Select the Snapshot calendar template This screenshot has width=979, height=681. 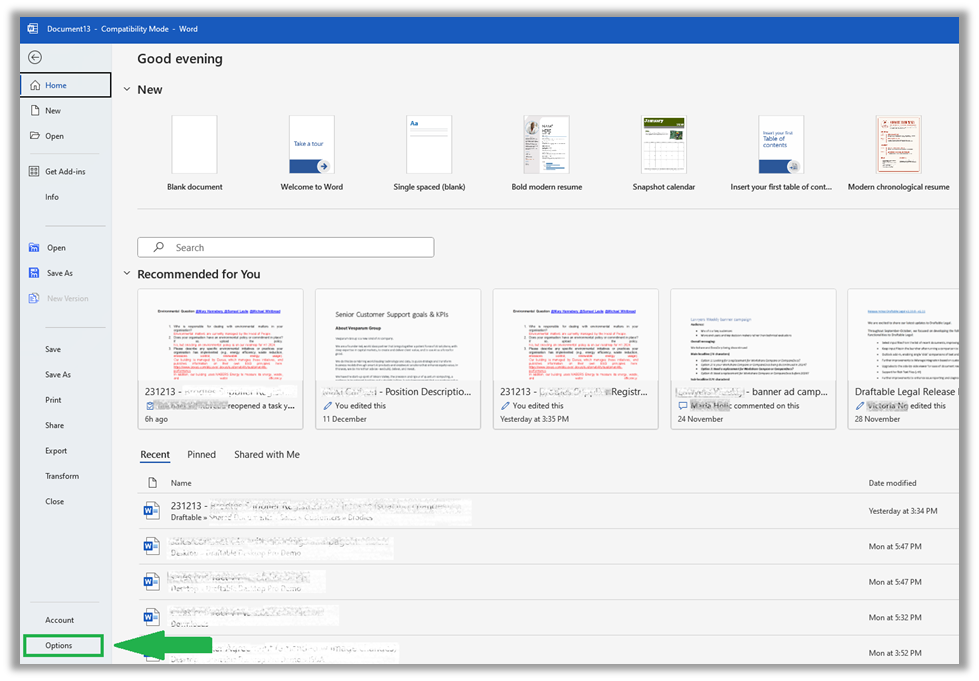[x=663, y=153]
